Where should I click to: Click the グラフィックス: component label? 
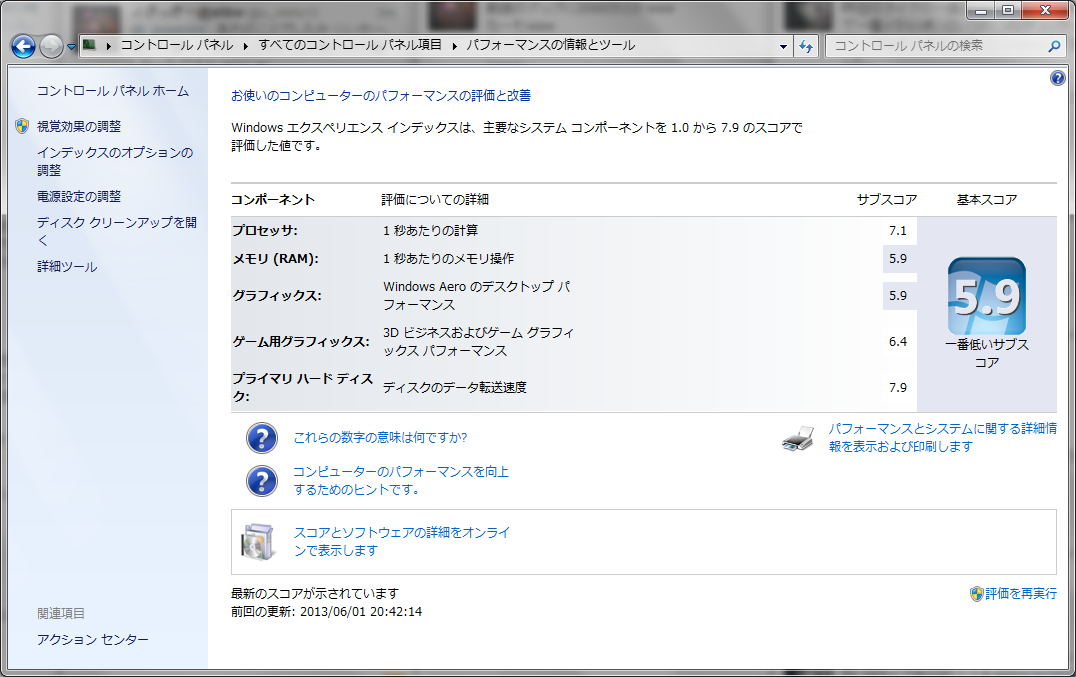(277, 296)
